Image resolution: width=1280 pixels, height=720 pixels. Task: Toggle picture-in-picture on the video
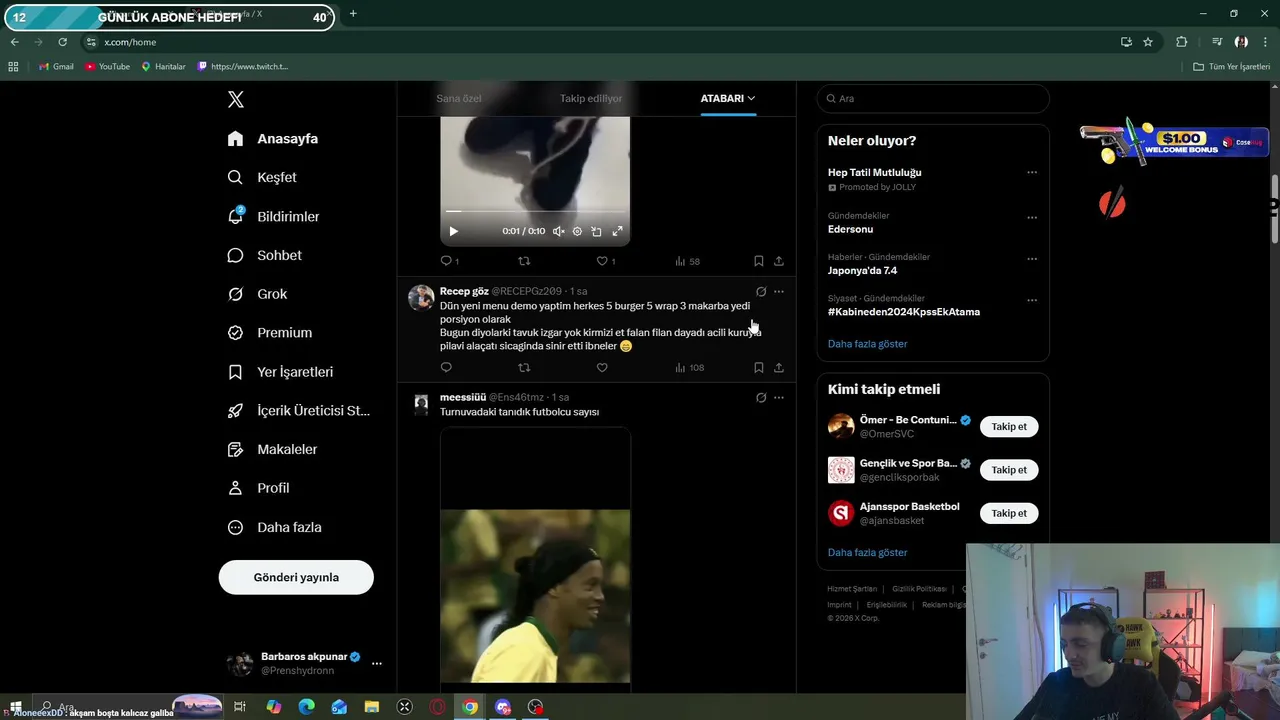[x=596, y=231]
